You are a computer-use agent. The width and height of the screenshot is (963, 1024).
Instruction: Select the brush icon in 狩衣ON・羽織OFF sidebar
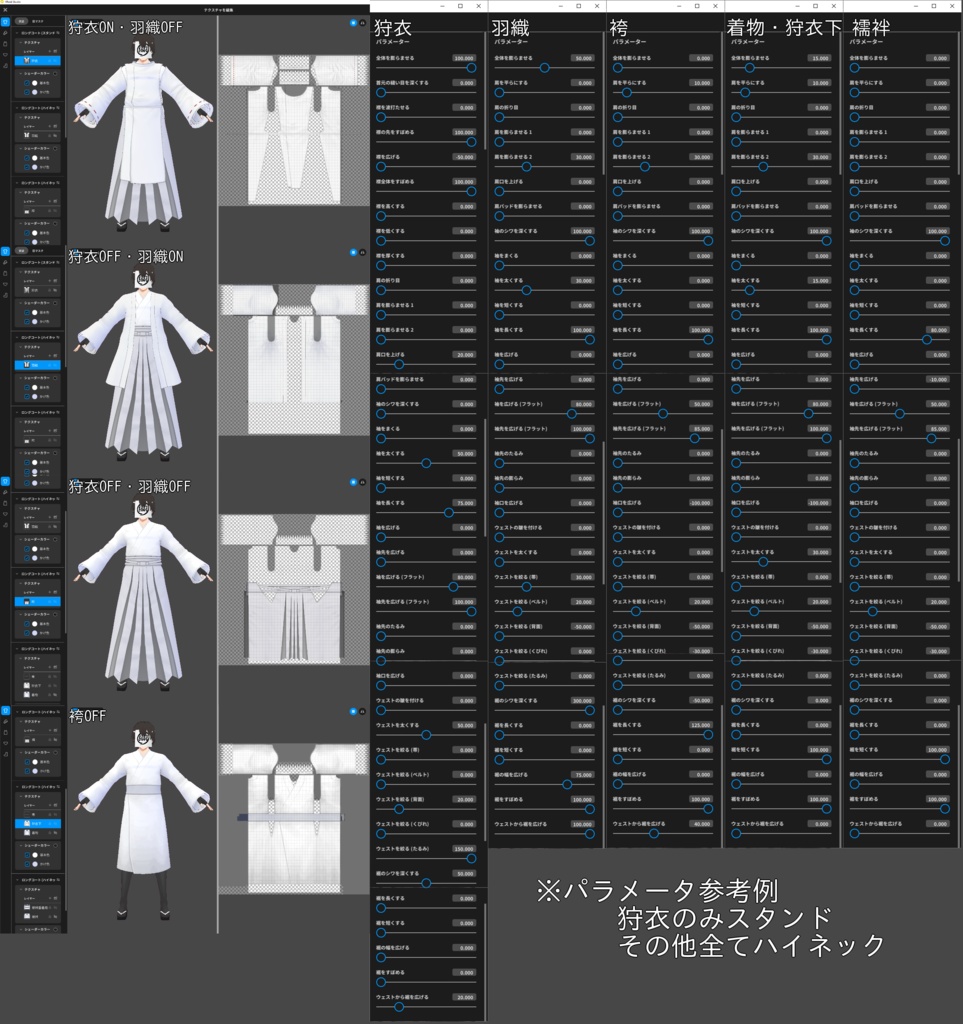click(5, 33)
